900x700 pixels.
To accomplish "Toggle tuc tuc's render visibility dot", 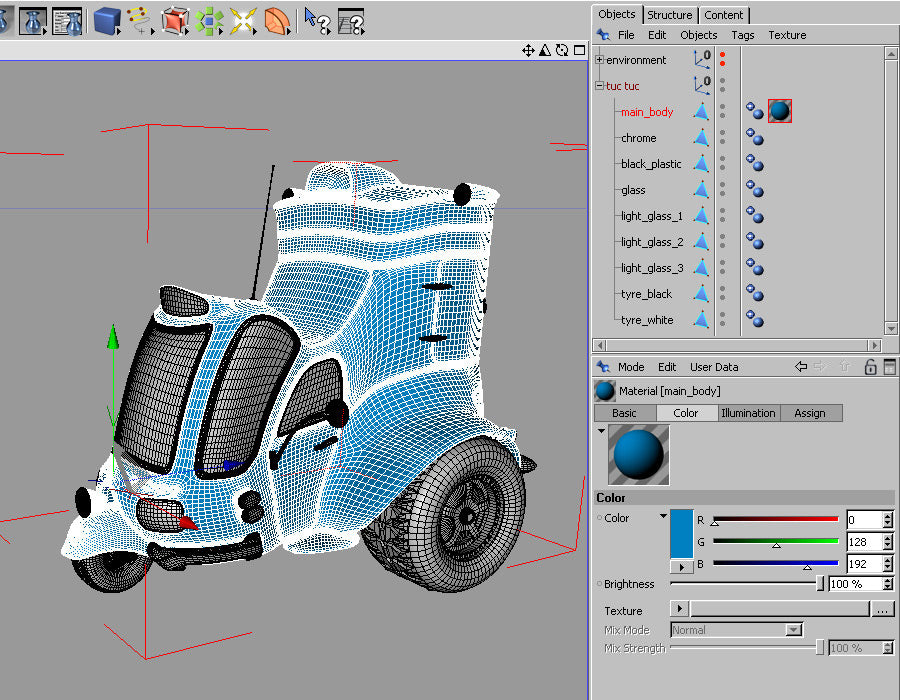I will [x=724, y=89].
